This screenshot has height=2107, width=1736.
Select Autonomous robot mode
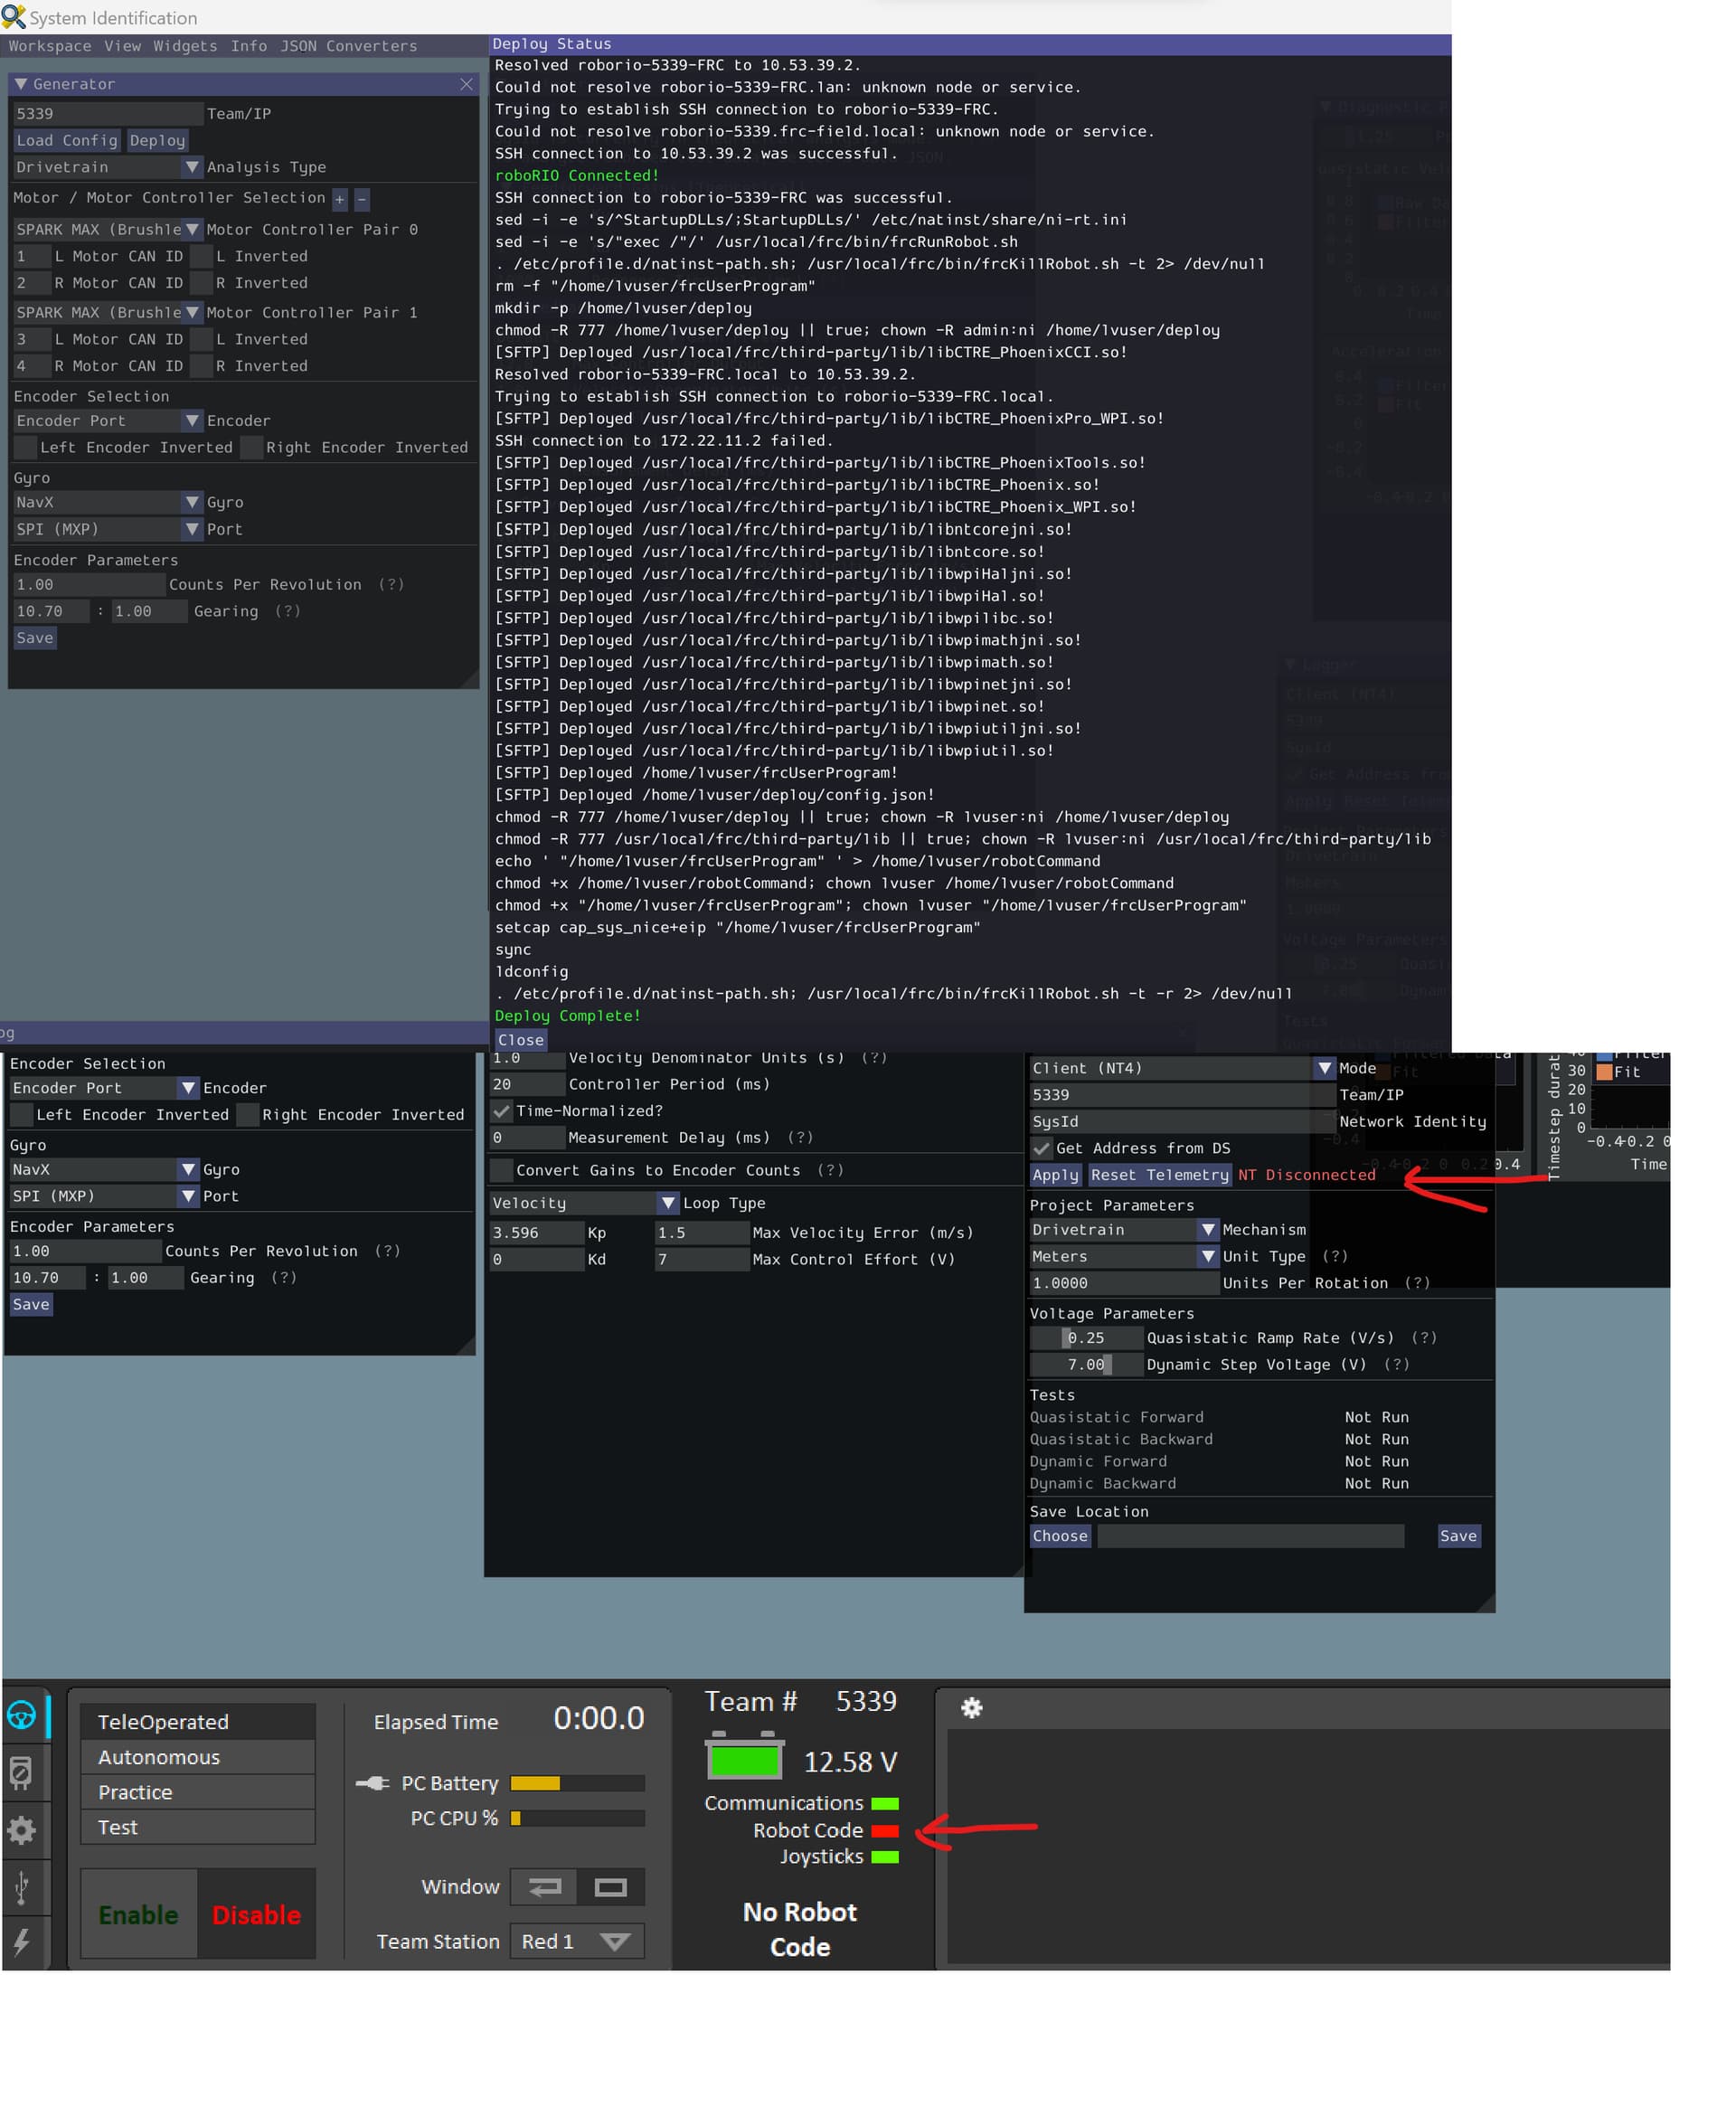(x=198, y=1757)
